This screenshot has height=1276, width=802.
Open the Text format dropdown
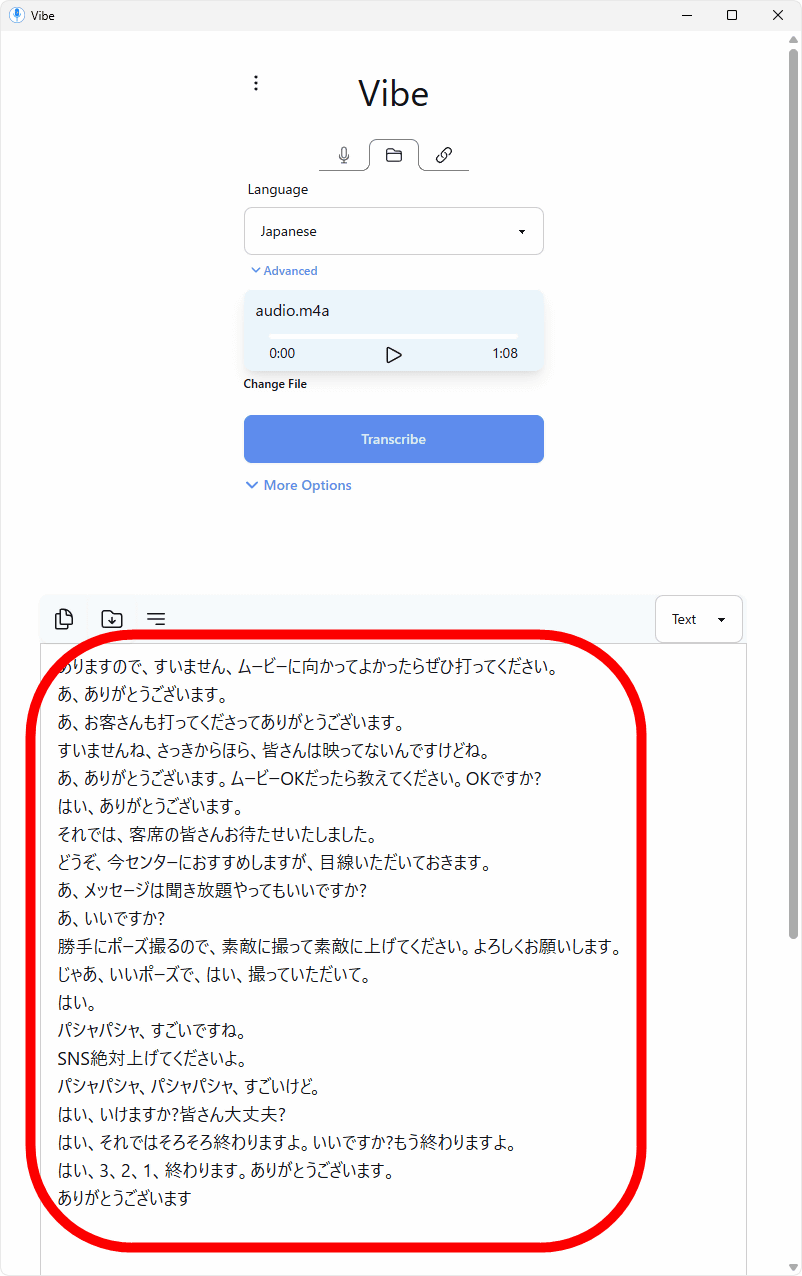(x=699, y=619)
